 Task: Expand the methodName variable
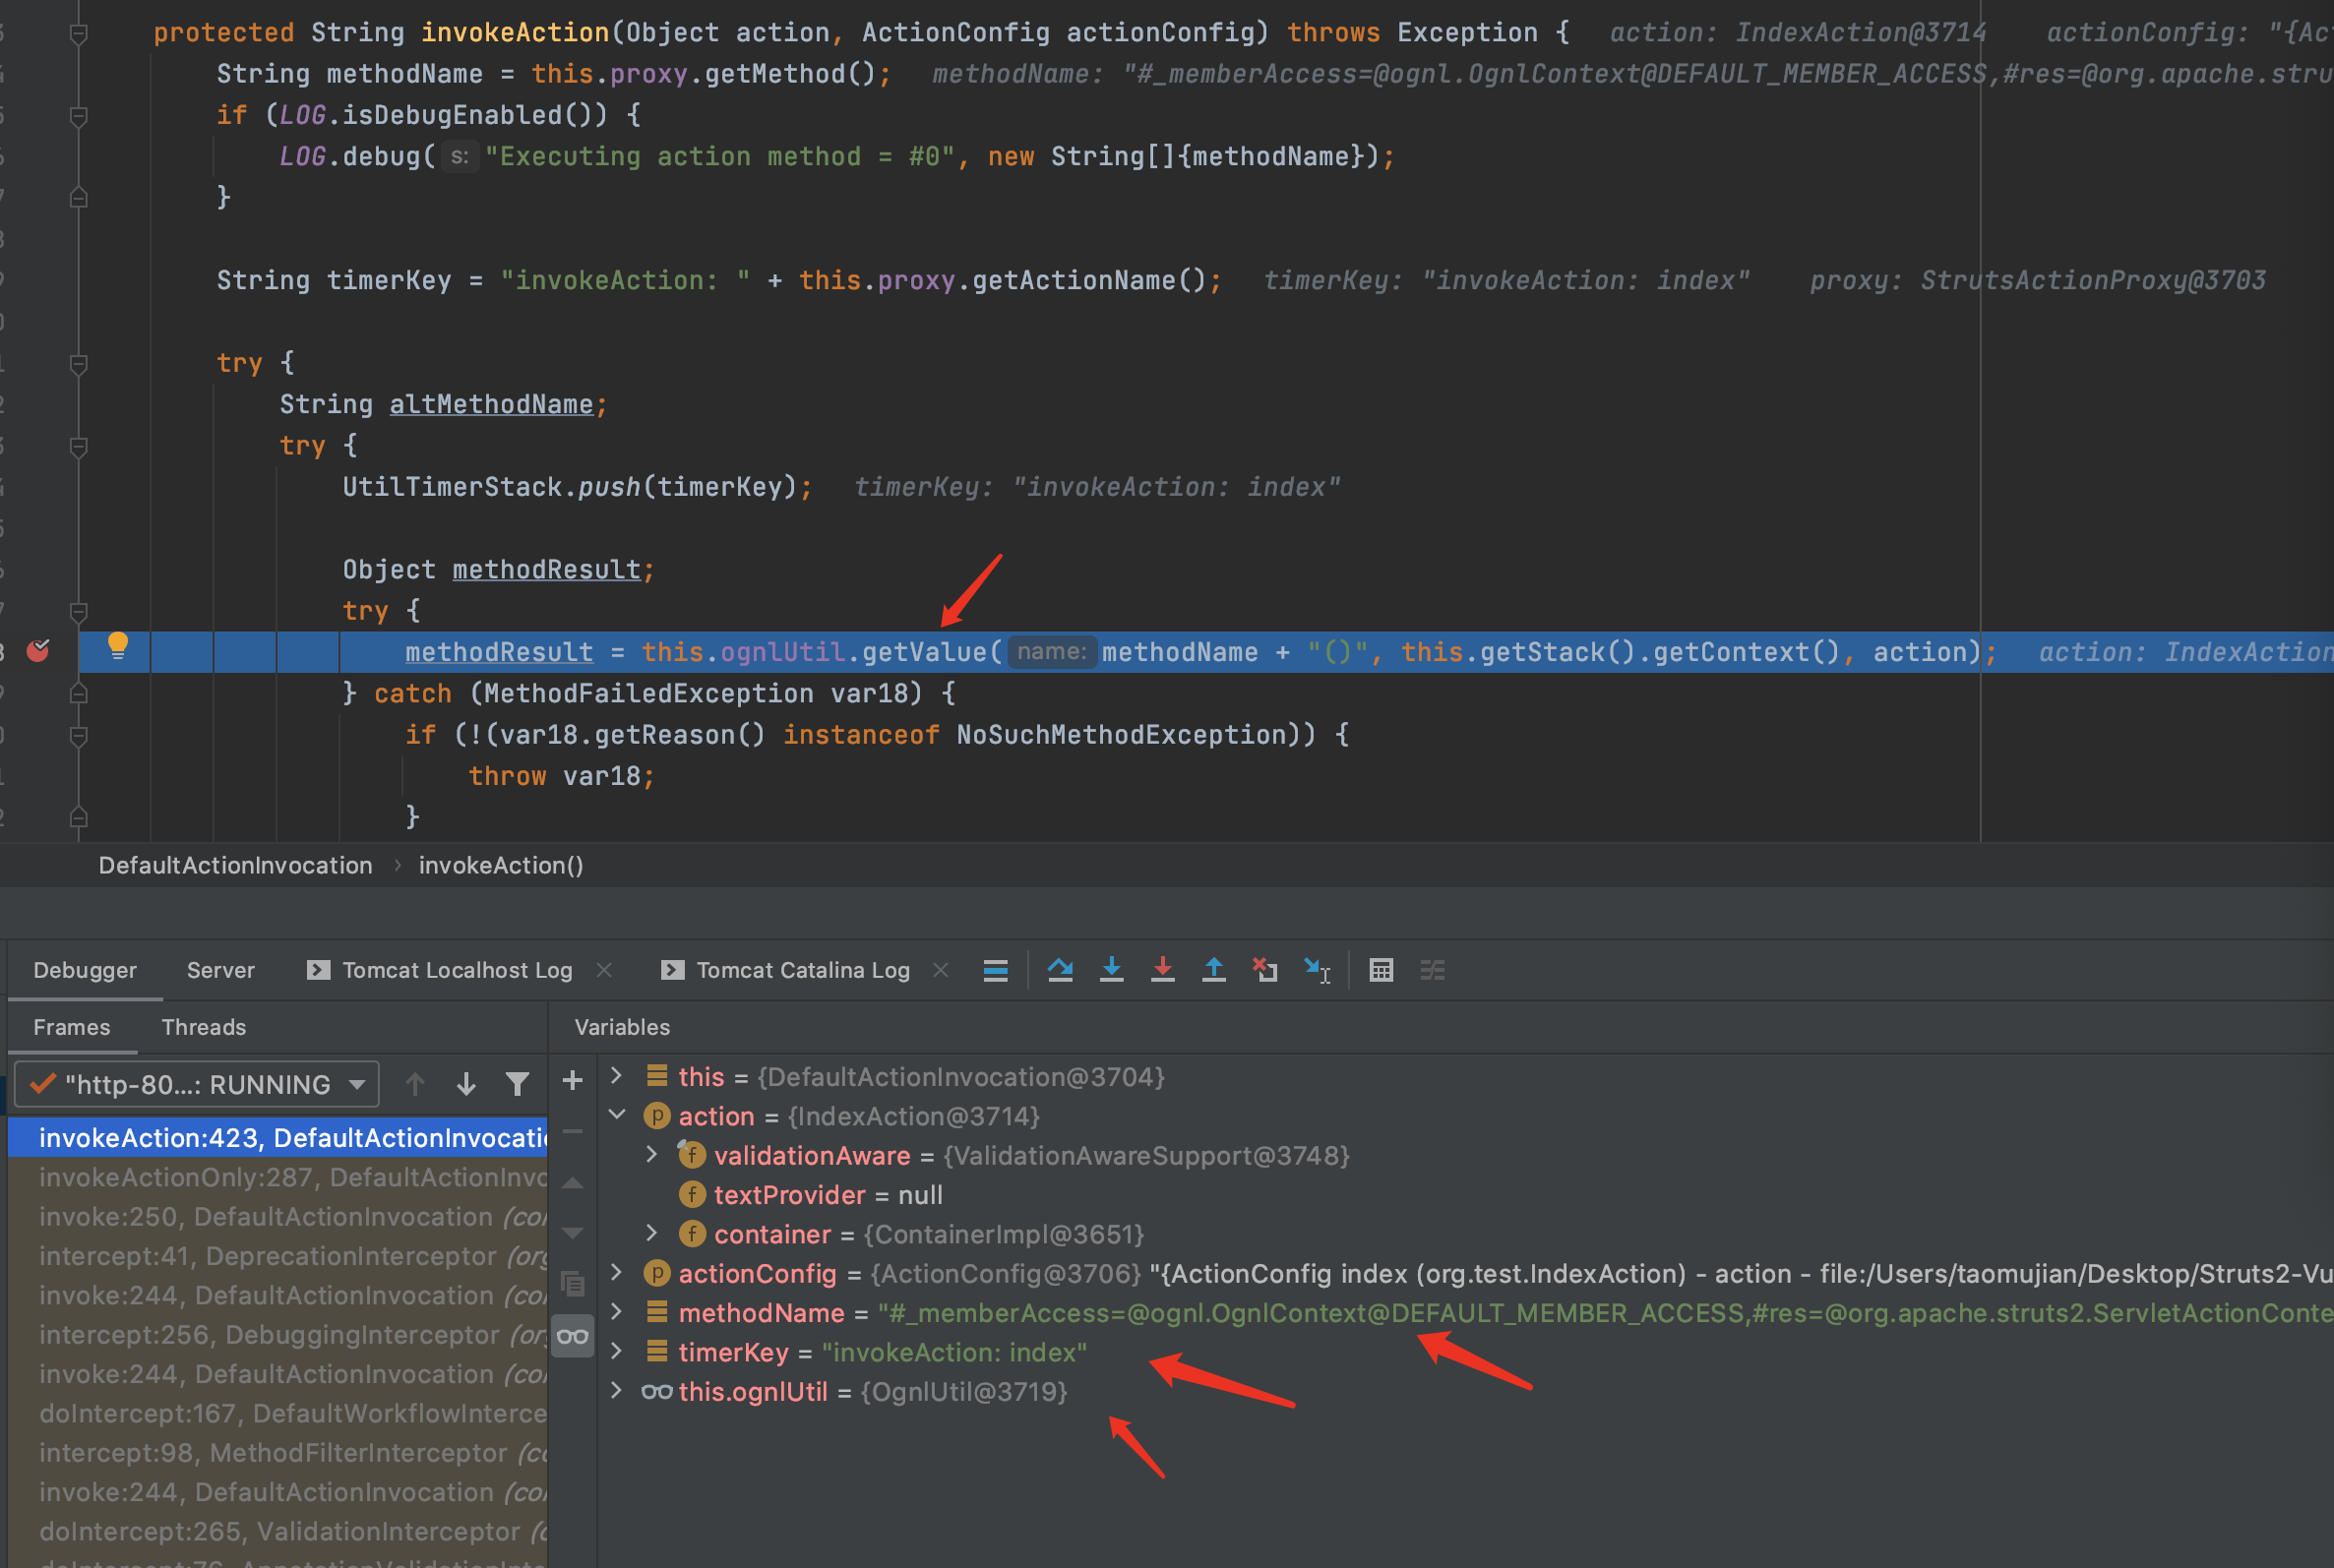pos(616,1312)
